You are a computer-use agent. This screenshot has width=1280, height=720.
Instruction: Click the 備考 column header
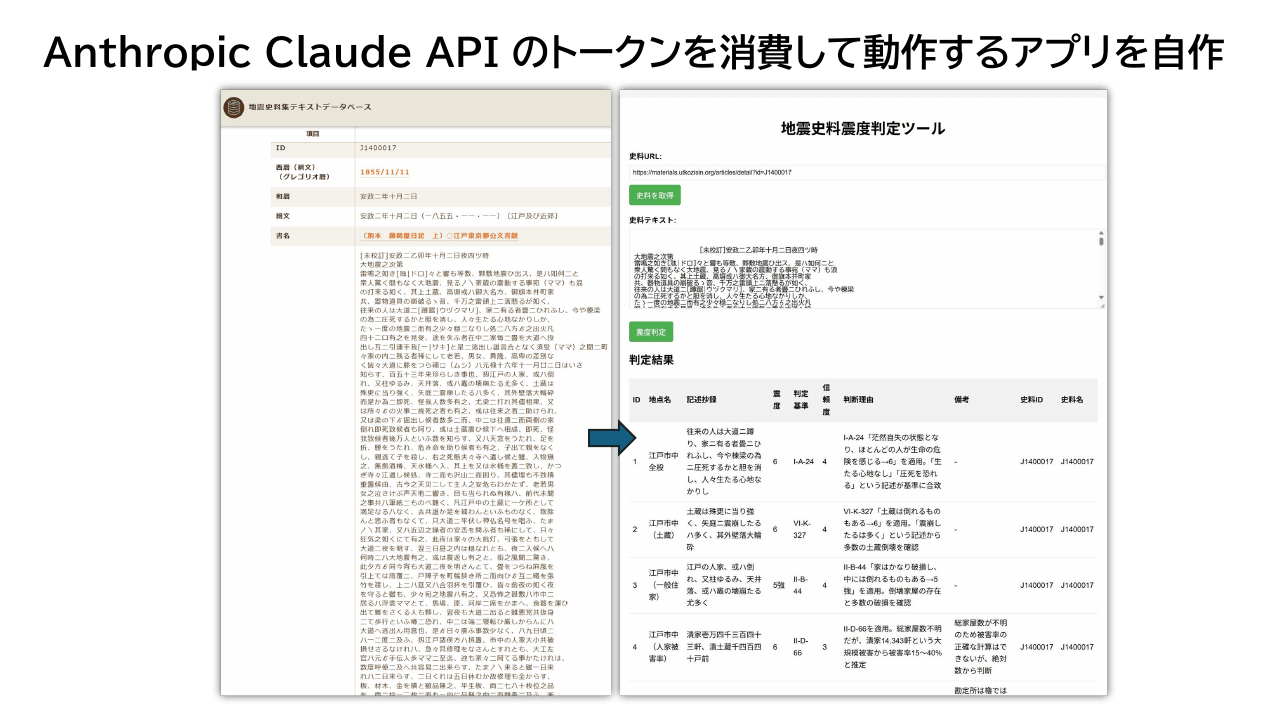click(962, 400)
